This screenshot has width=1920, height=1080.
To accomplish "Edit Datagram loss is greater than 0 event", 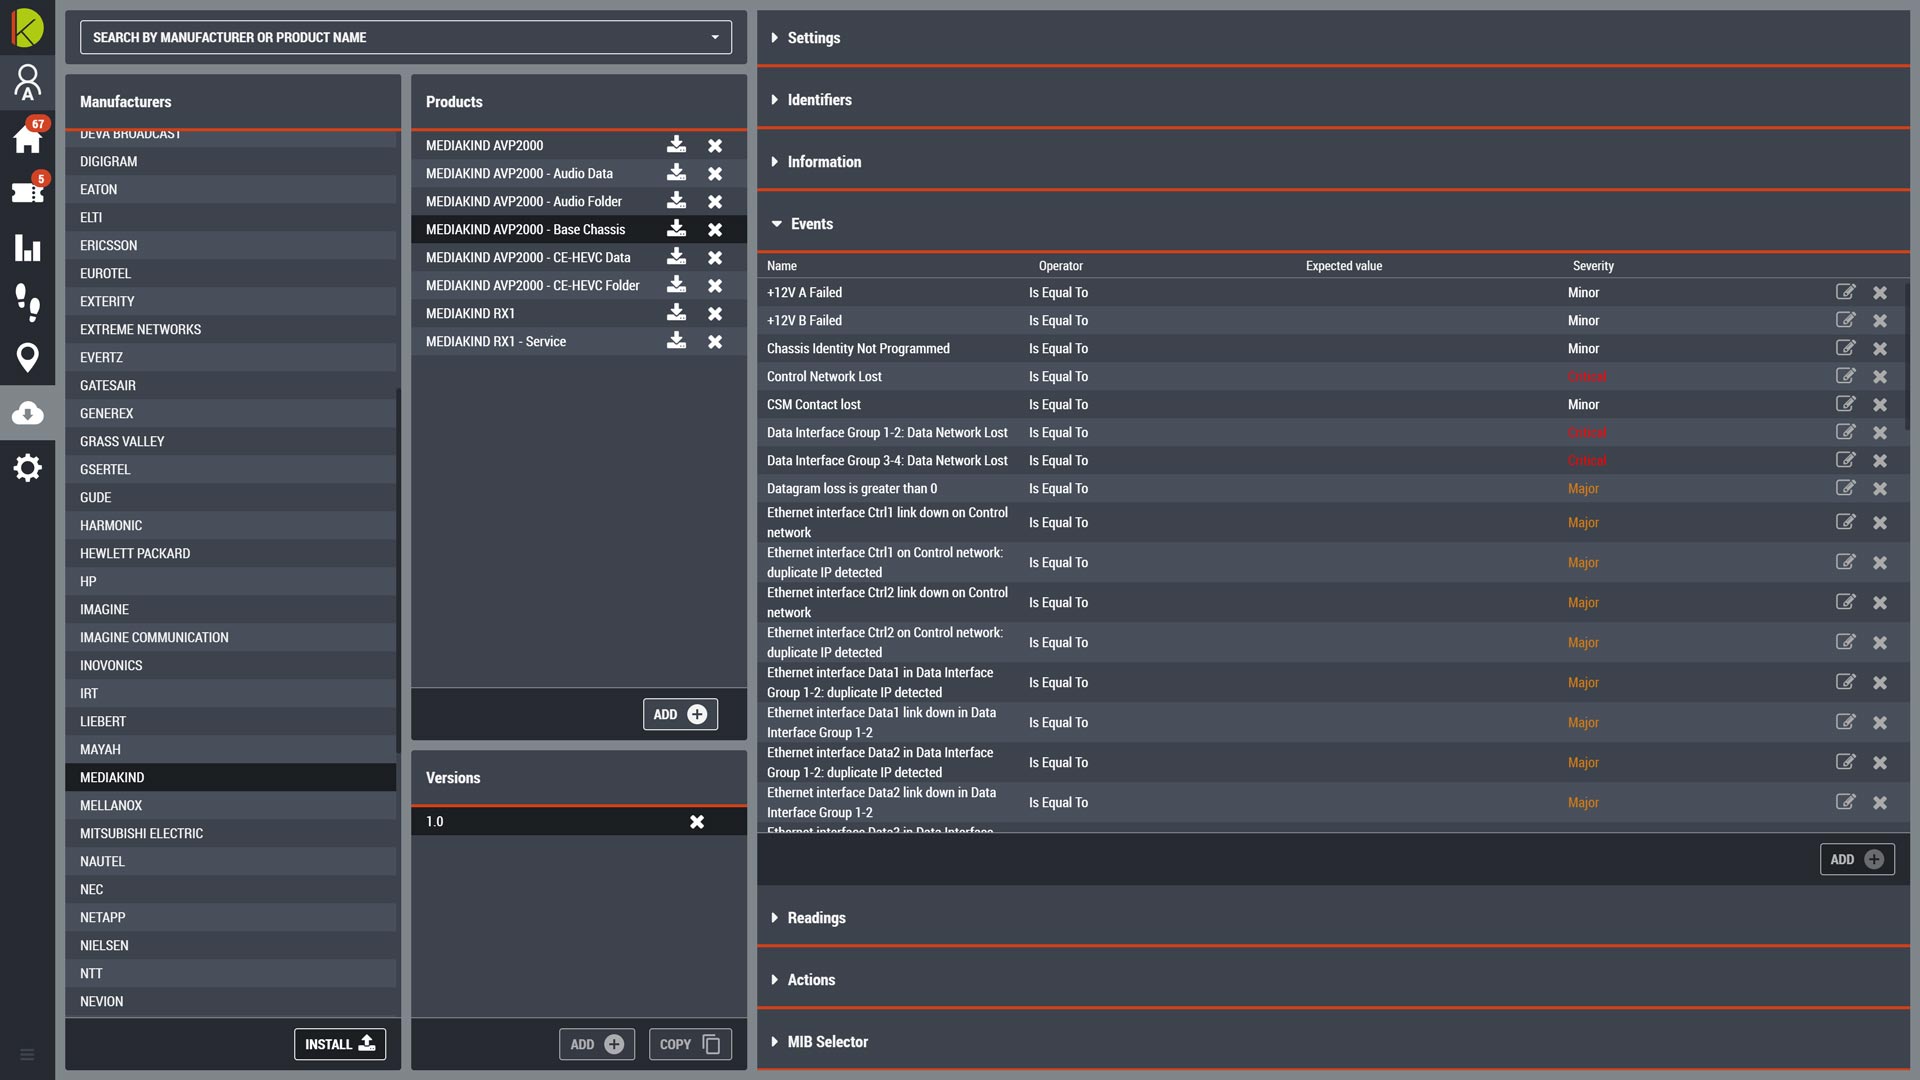I will (1845, 488).
